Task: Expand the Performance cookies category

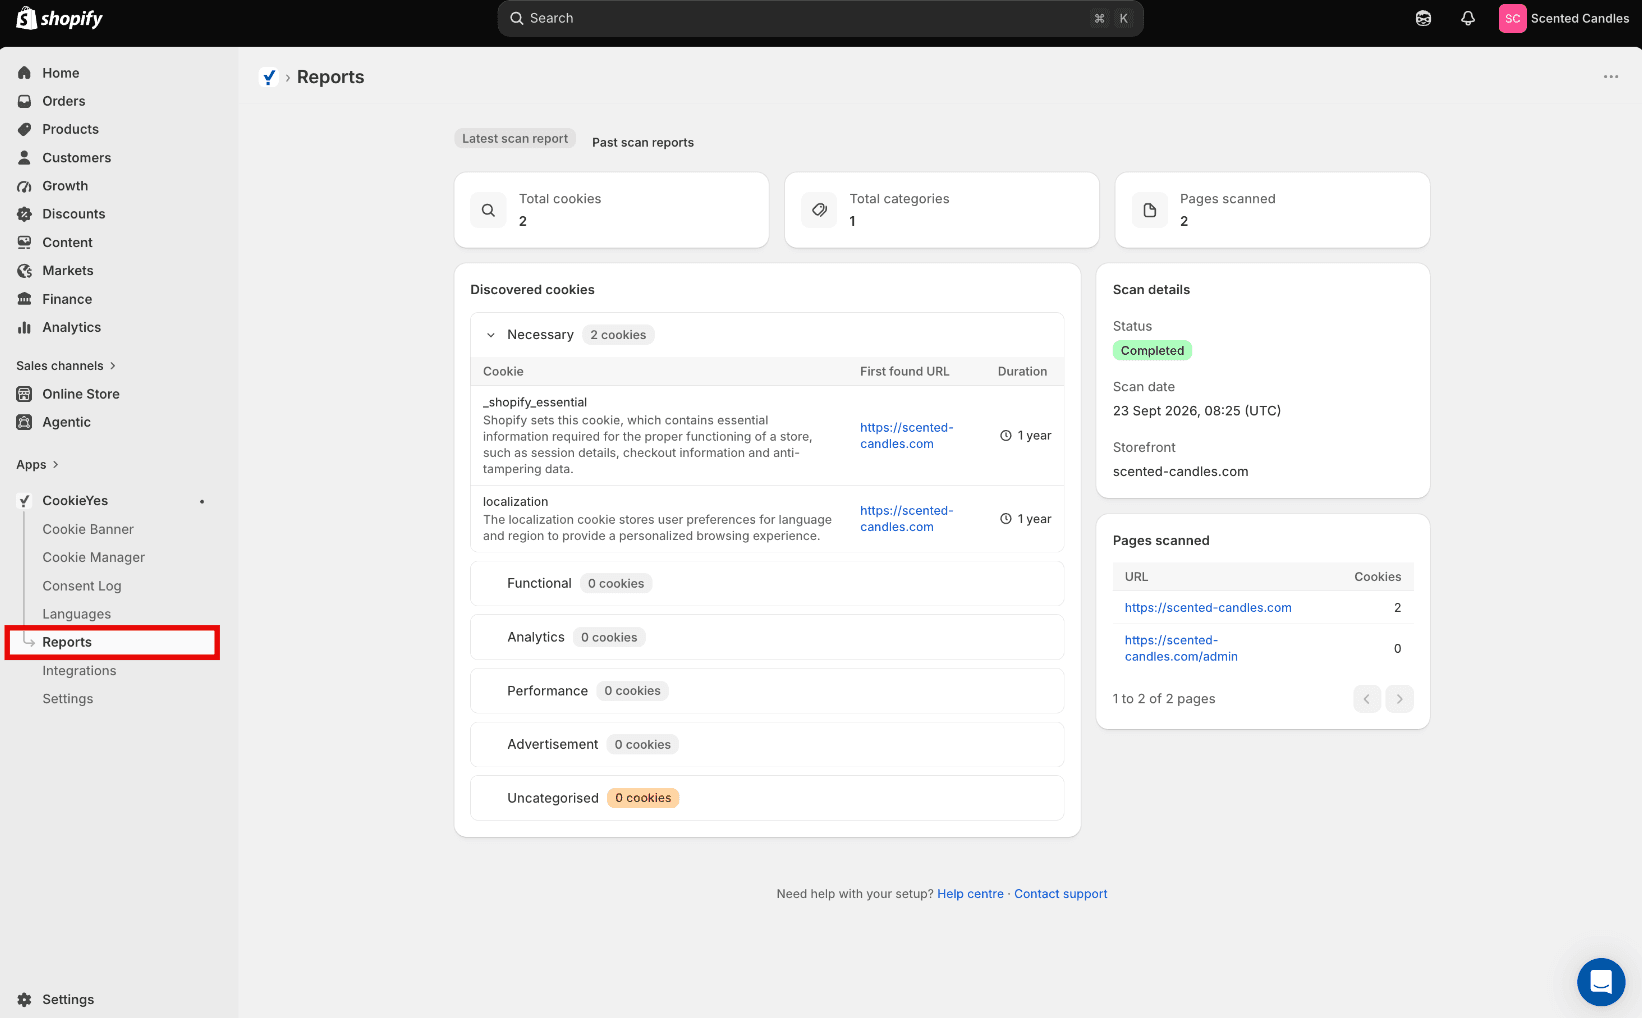Action: [x=767, y=691]
